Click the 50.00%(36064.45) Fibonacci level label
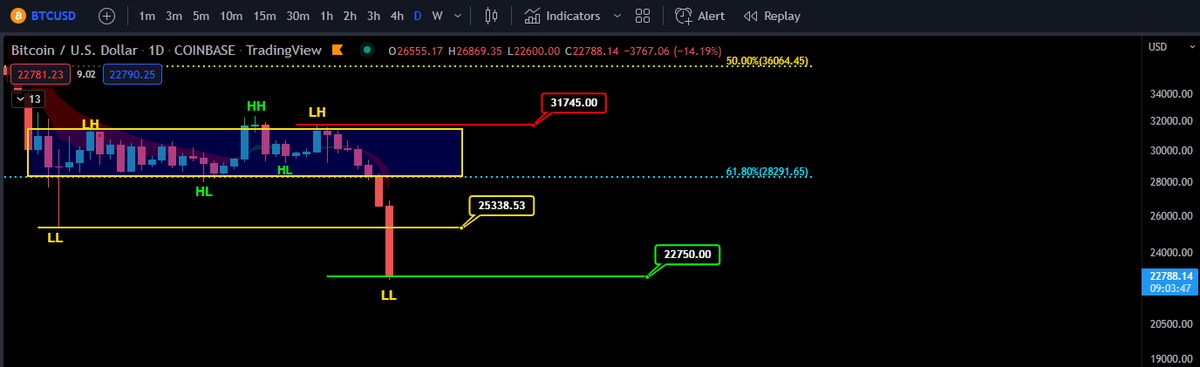The width and height of the screenshot is (1200, 367). click(x=768, y=61)
